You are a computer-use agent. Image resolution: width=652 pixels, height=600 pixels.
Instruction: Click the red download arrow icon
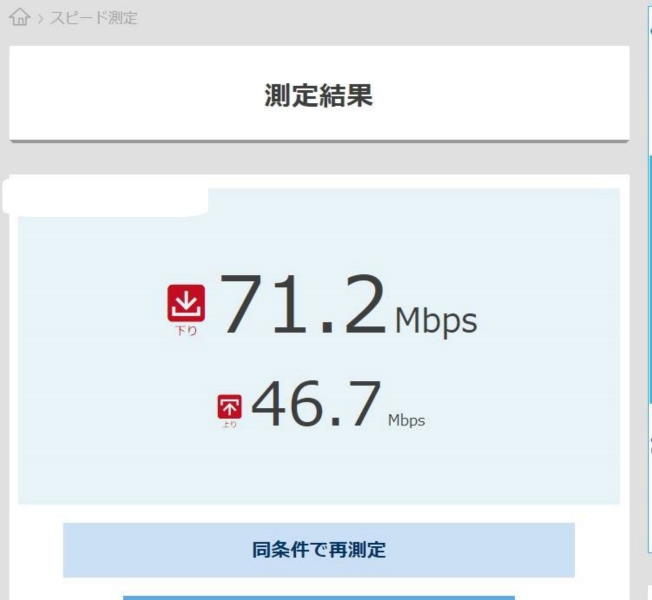pyautogui.click(x=186, y=303)
